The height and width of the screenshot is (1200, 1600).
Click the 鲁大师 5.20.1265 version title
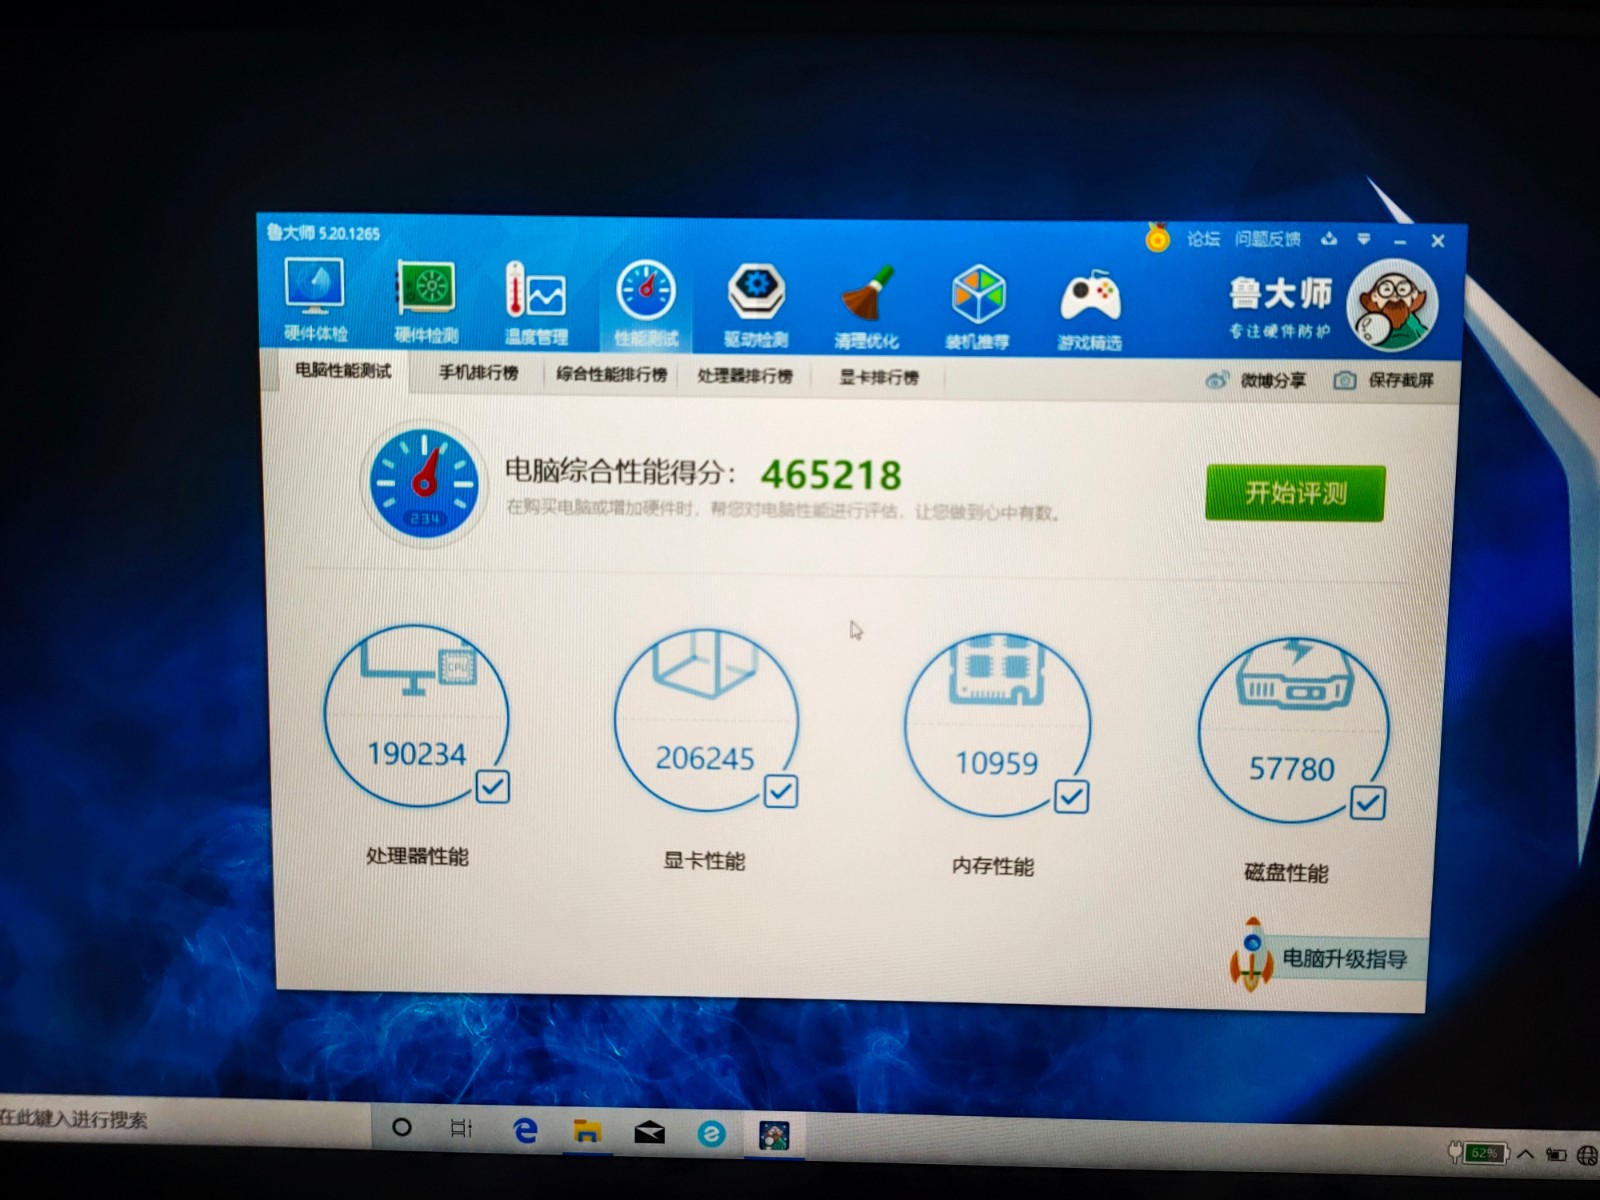click(323, 233)
